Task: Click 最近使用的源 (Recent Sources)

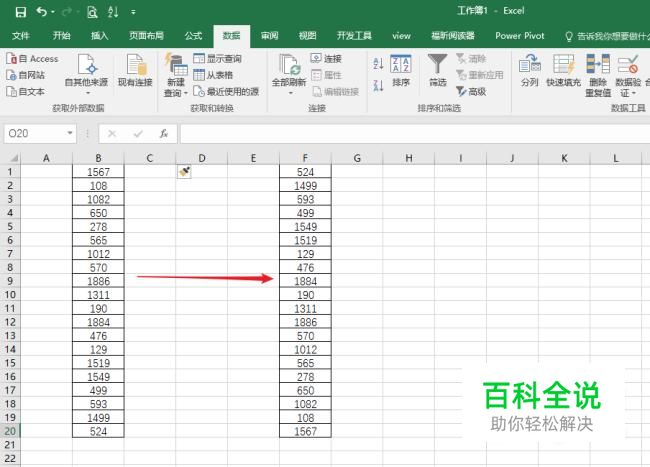Action: tap(226, 92)
